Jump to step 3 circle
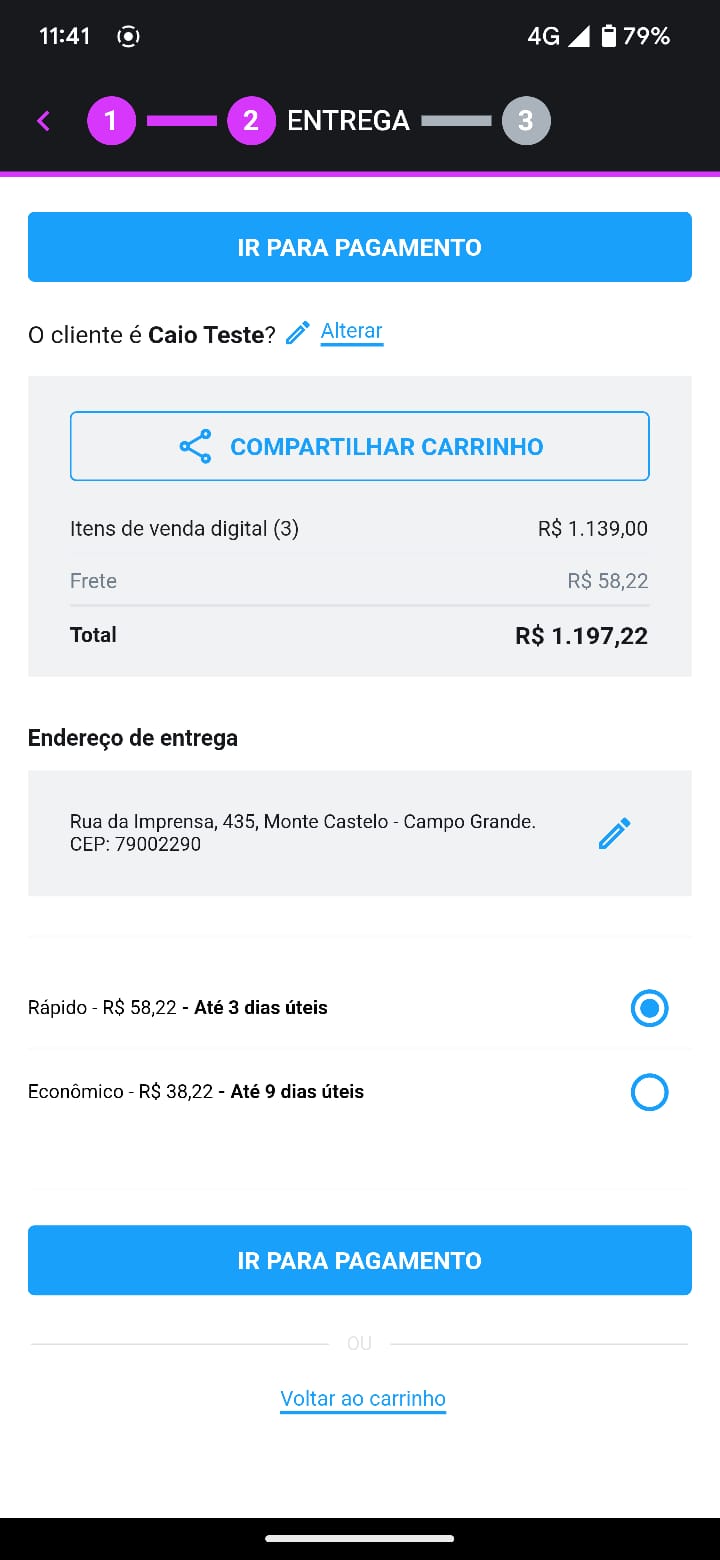This screenshot has height=1560, width=720. tap(526, 121)
